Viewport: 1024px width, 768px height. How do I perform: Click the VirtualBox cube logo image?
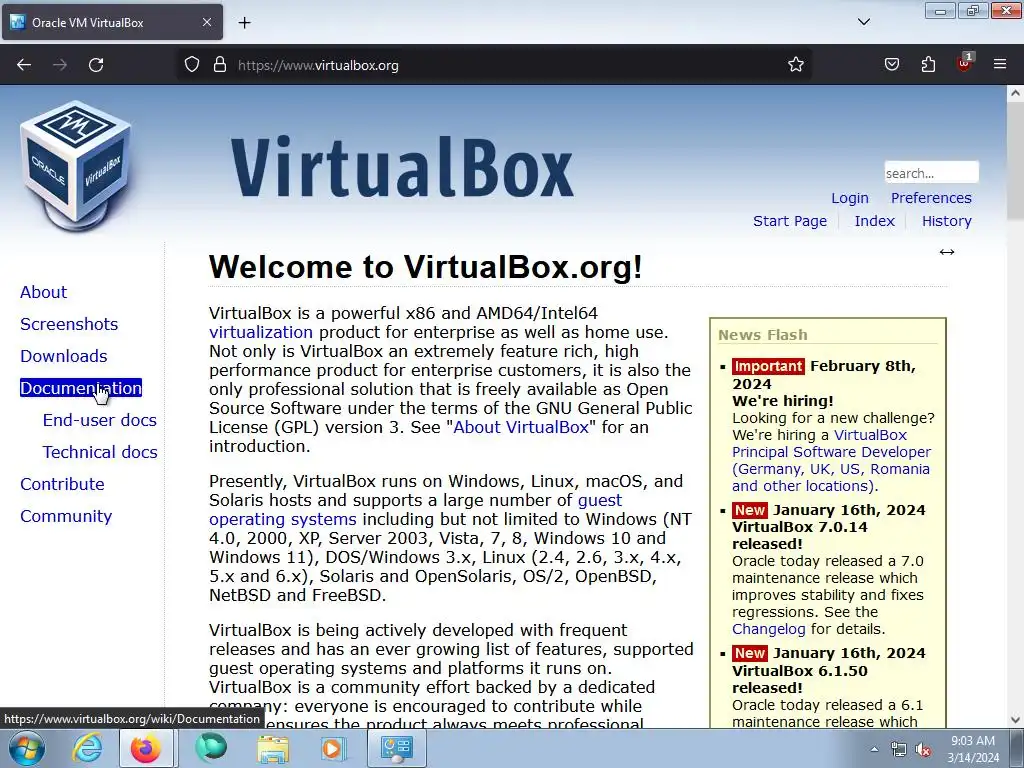(76, 166)
